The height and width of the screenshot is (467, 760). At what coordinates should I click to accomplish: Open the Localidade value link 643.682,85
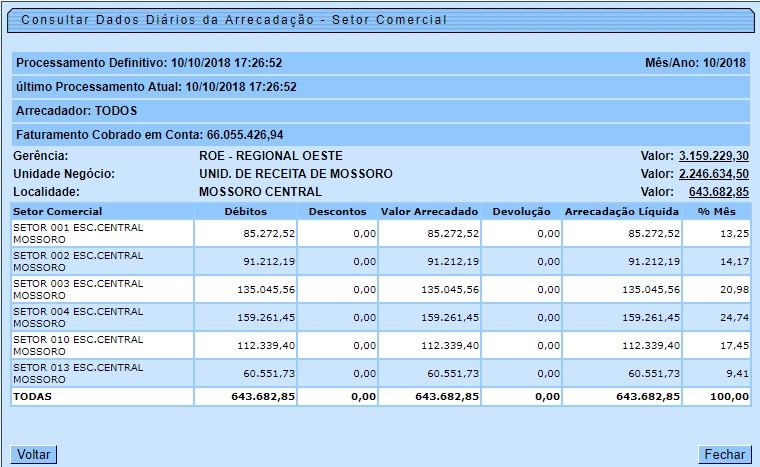[x=718, y=192]
